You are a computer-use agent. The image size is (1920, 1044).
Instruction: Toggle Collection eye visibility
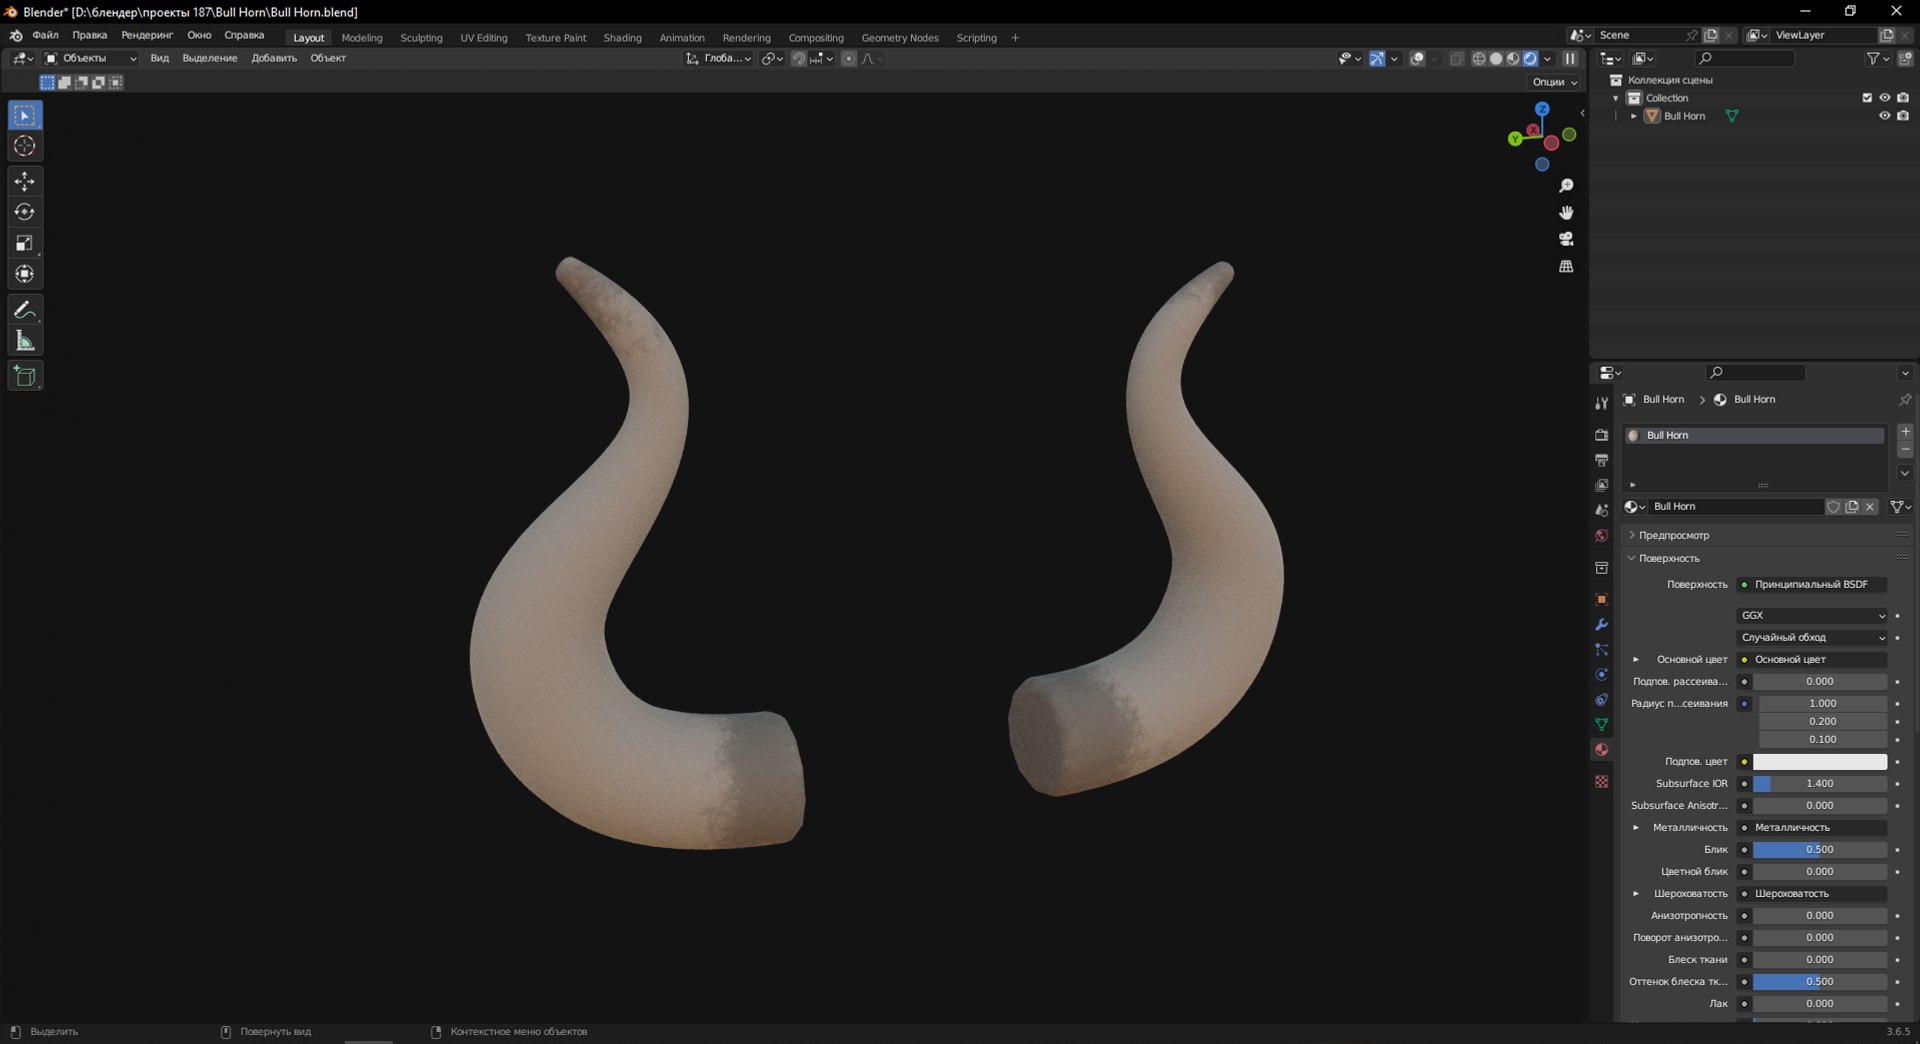click(x=1884, y=98)
